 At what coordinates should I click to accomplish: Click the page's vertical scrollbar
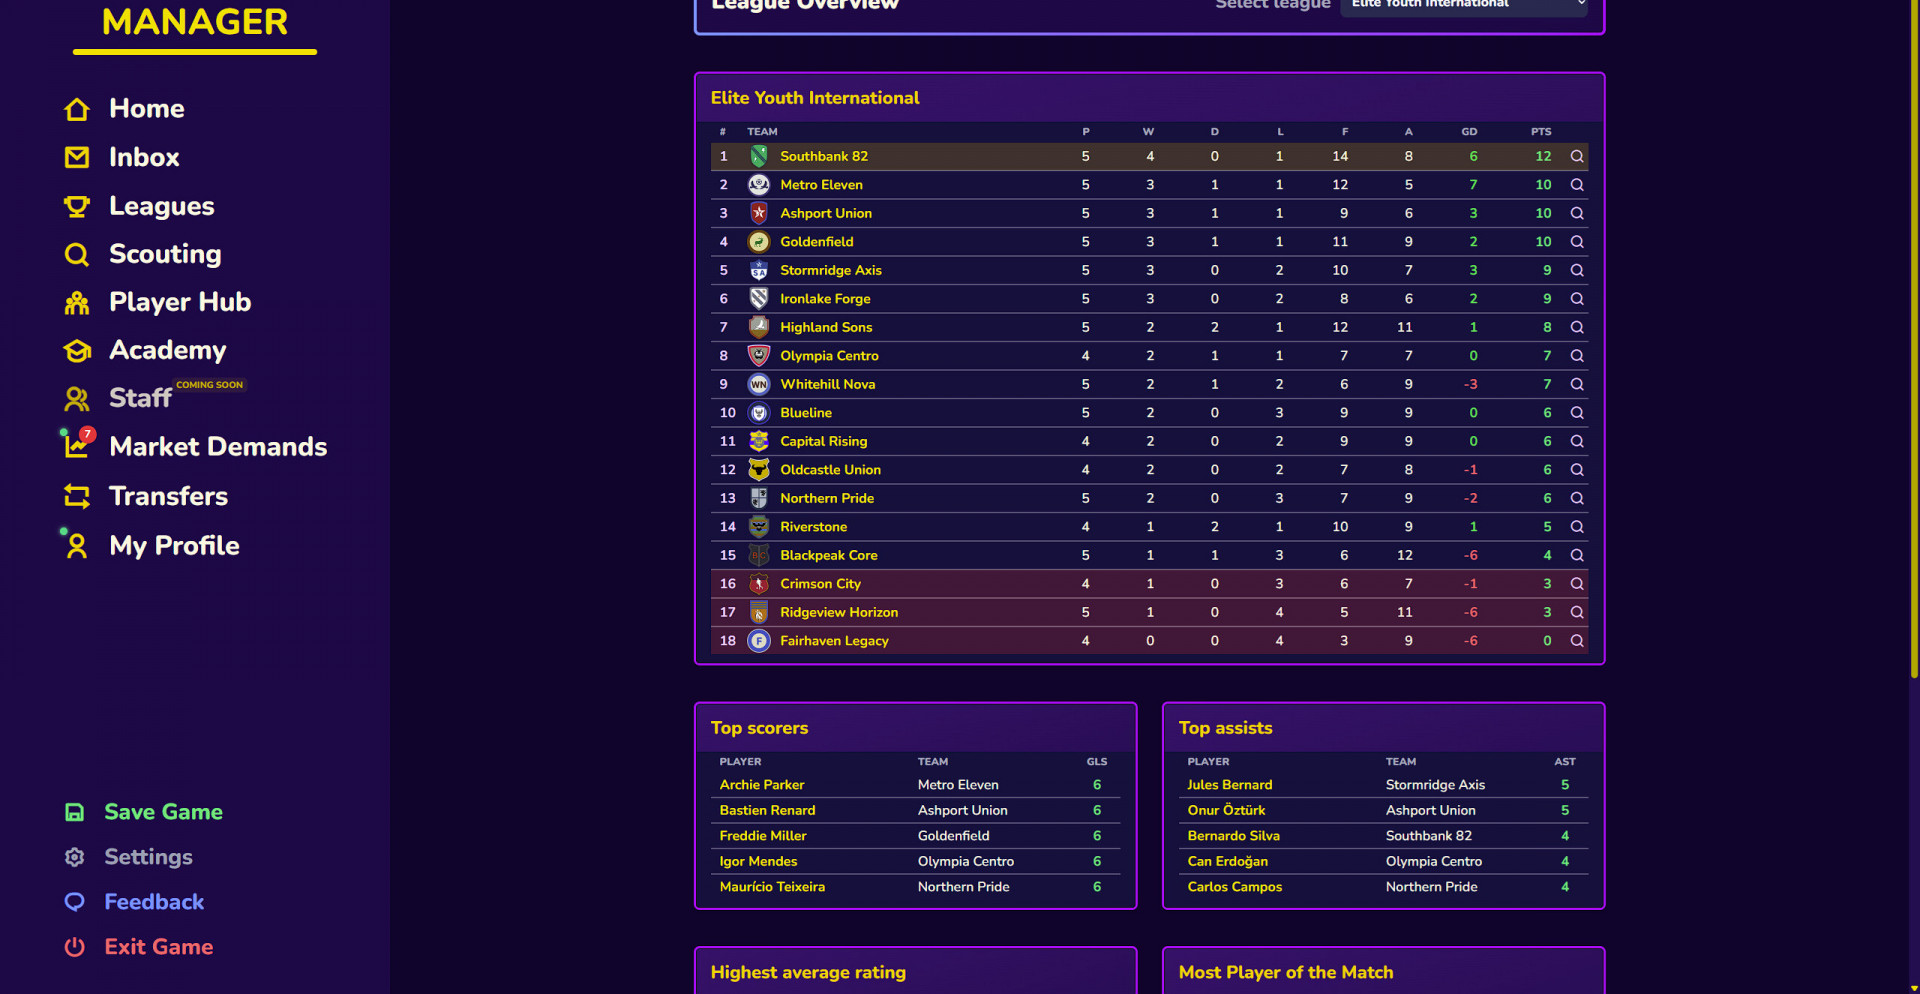click(x=1914, y=340)
